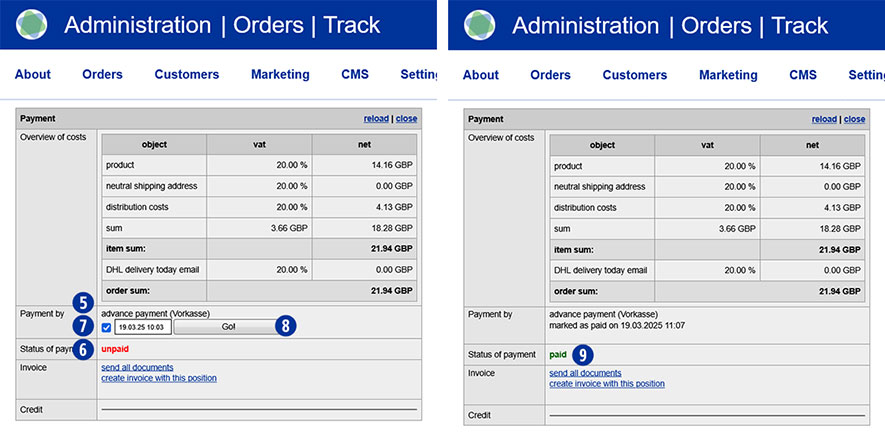Viewport: 885px width, 437px height.
Task: Click the blue number 6 marker
Action: [x=84, y=348]
